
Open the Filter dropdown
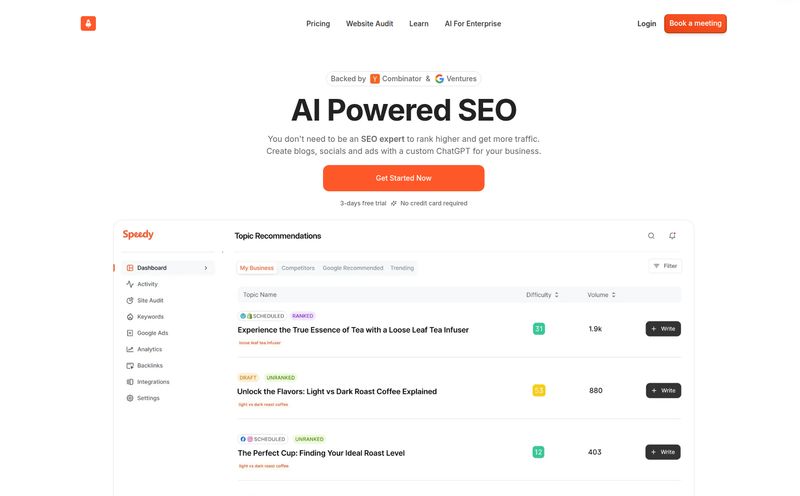click(x=665, y=266)
